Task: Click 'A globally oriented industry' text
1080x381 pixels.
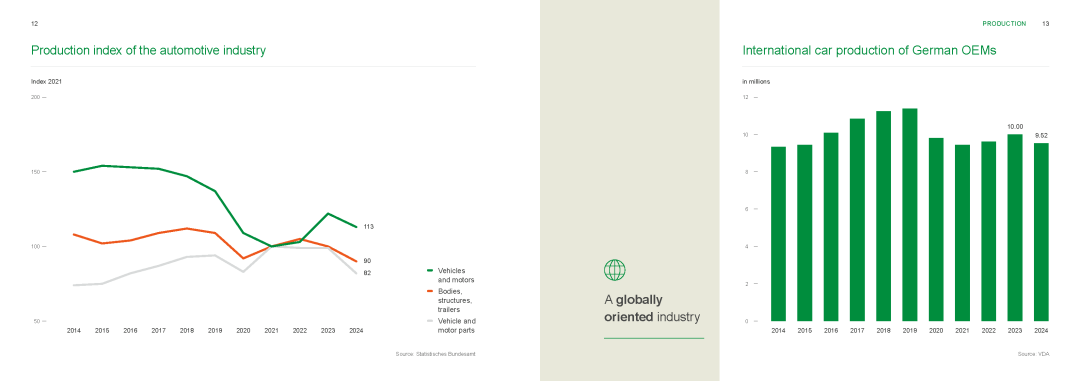Action: (652, 309)
